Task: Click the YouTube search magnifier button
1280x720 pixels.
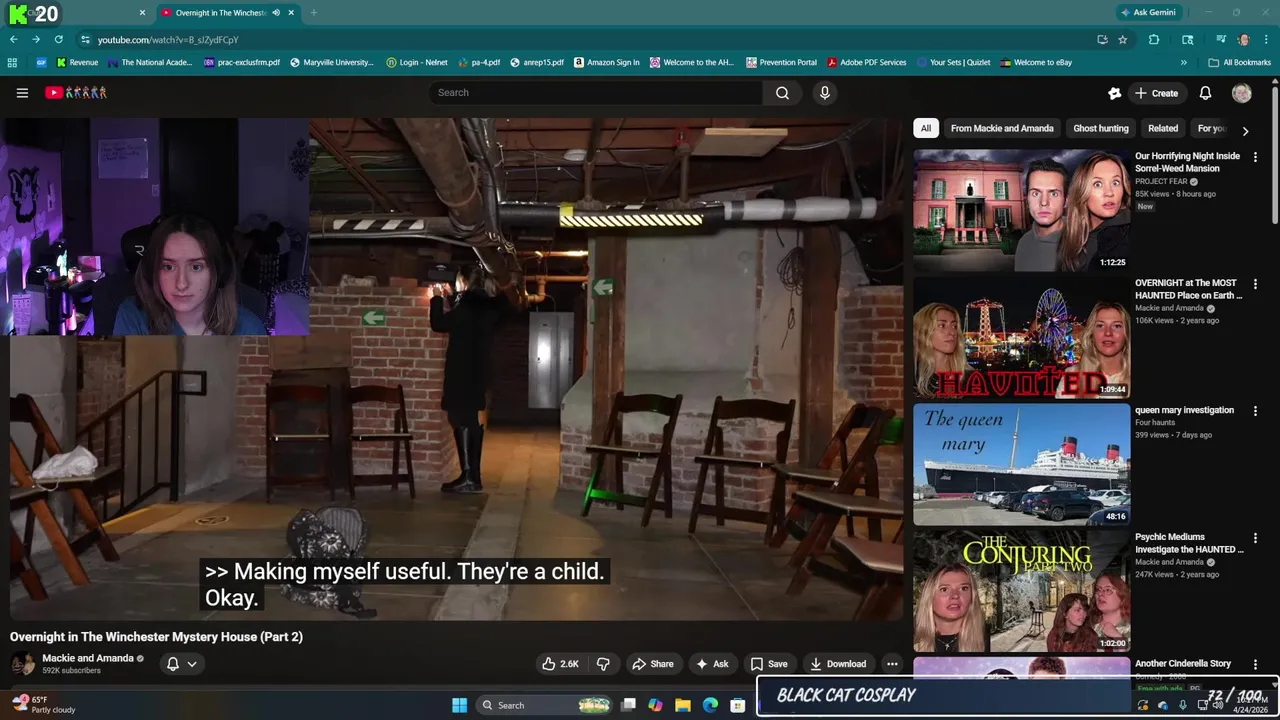Action: pos(782,93)
